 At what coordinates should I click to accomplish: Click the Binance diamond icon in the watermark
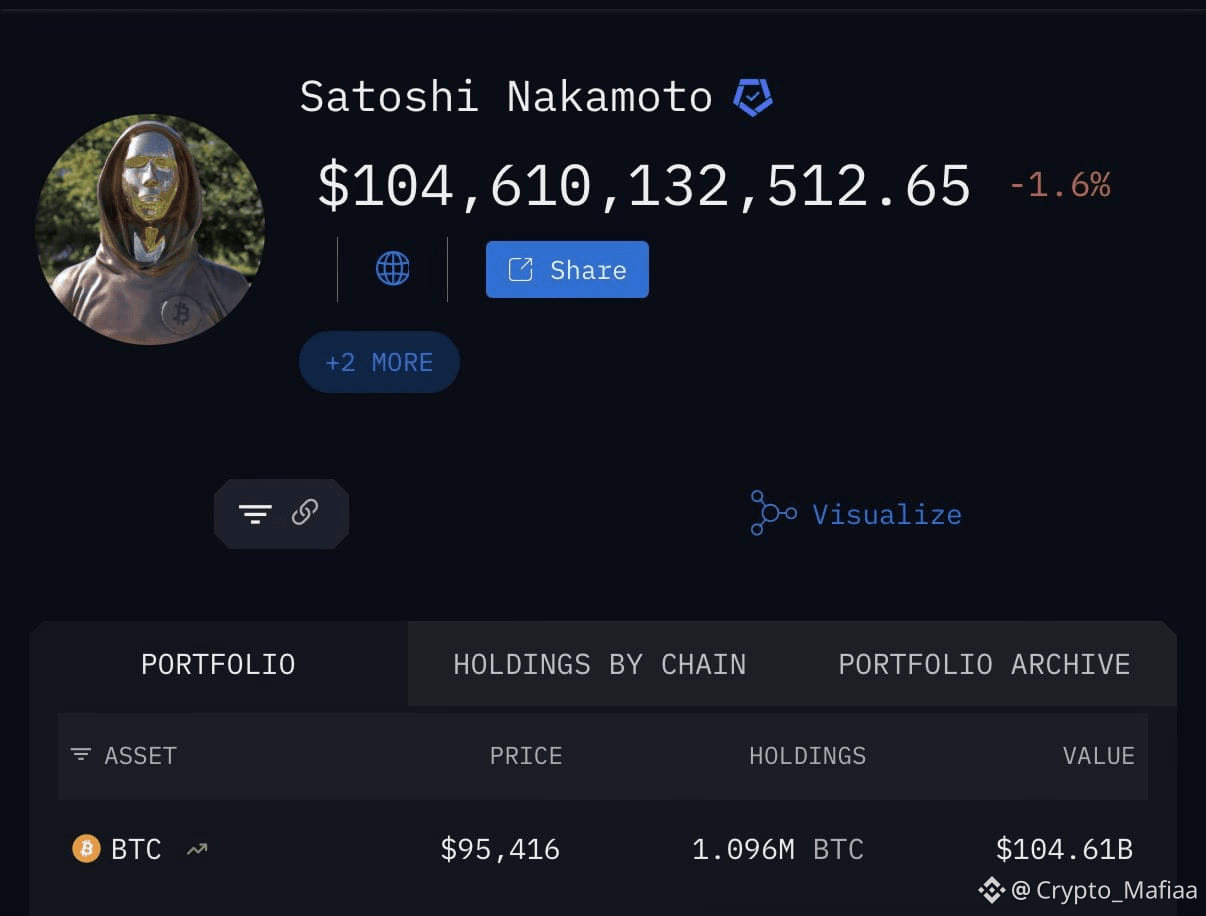click(x=991, y=888)
